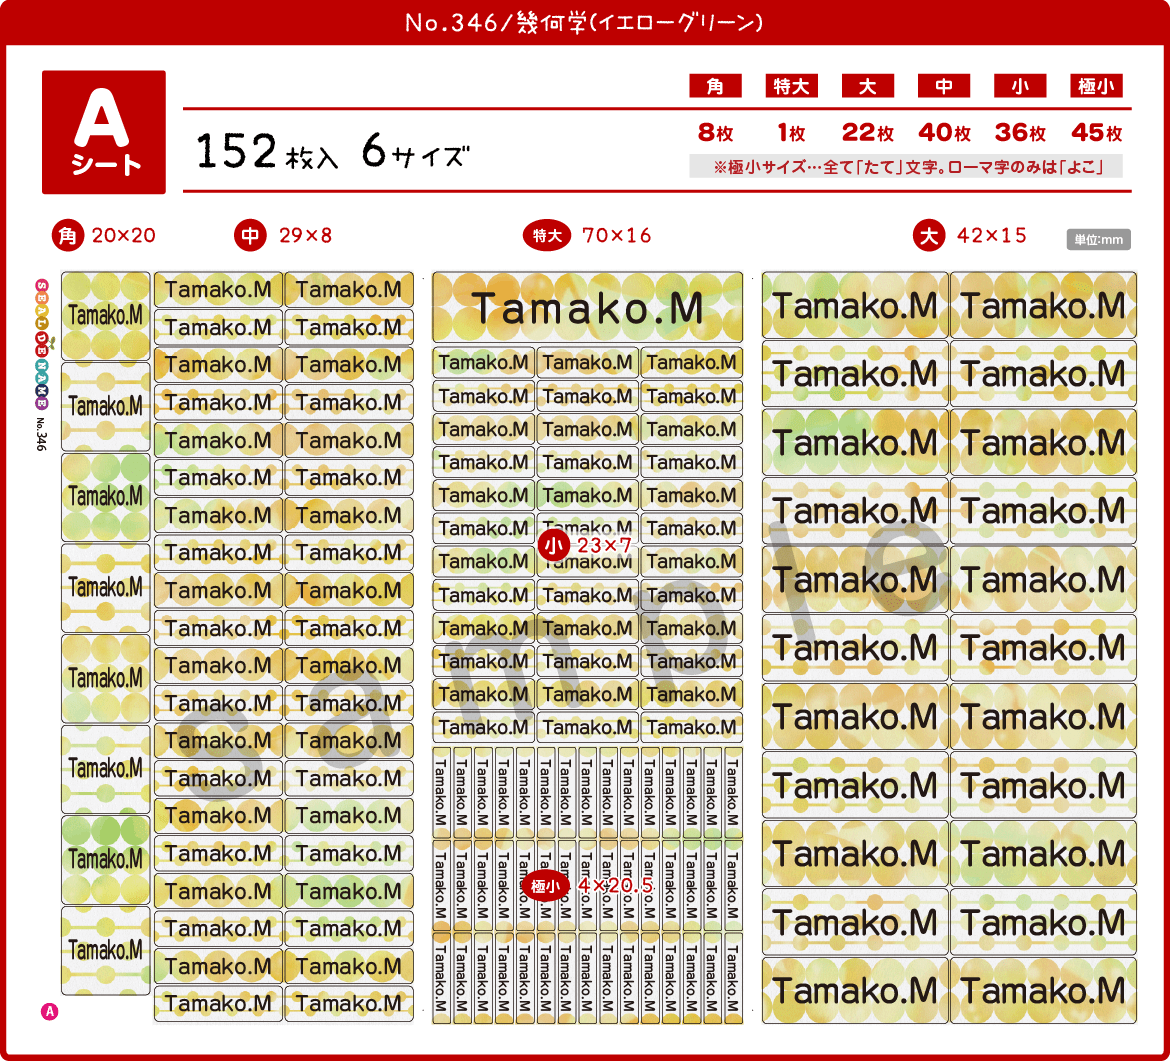Click the rectangular 角 label above 8枚
Image resolution: width=1170 pixels, height=1061 pixels.
coord(716,86)
